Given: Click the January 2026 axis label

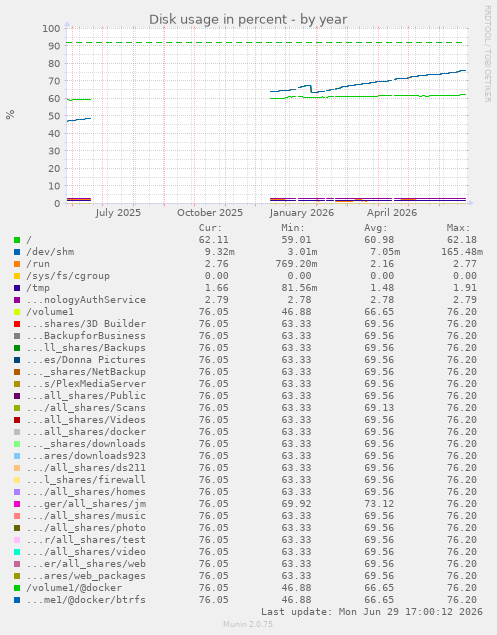Looking at the screenshot, I should point(302,213).
